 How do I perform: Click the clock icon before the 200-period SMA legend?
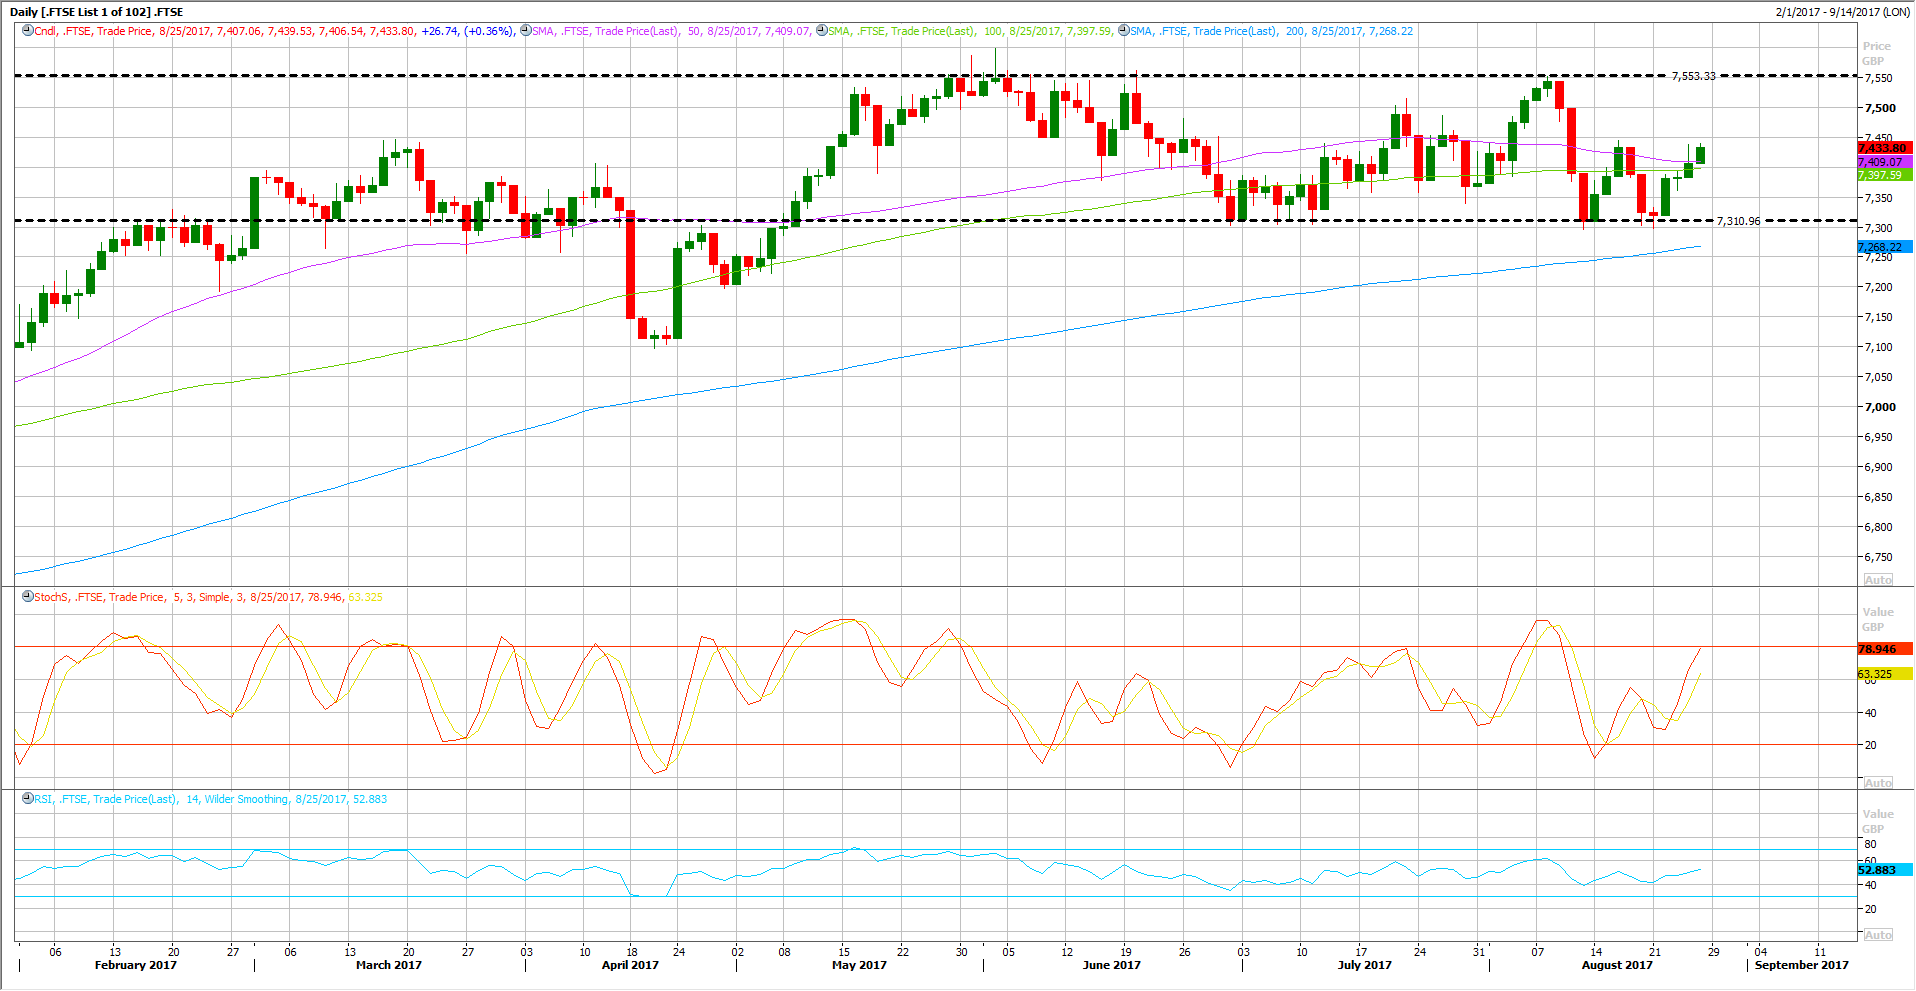click(1123, 31)
